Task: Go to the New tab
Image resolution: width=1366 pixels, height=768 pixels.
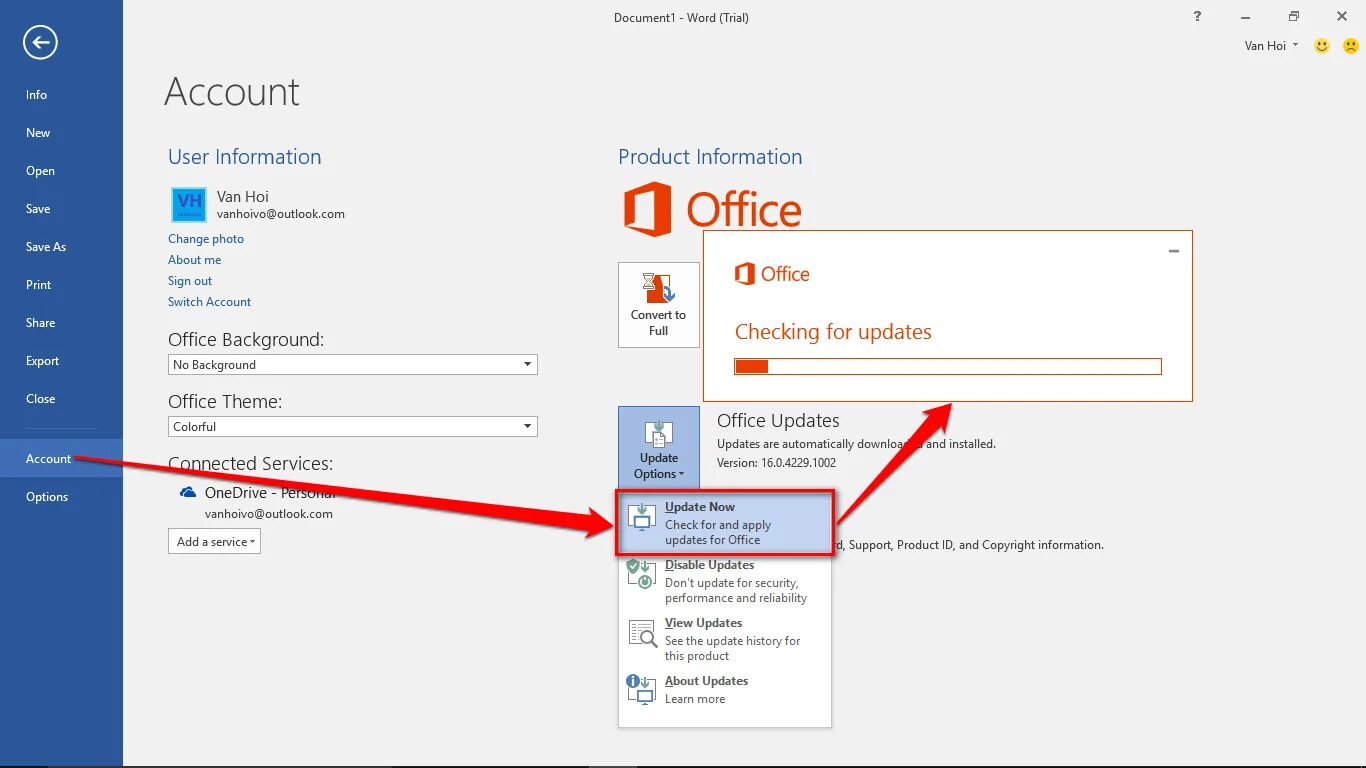Action: (61, 133)
